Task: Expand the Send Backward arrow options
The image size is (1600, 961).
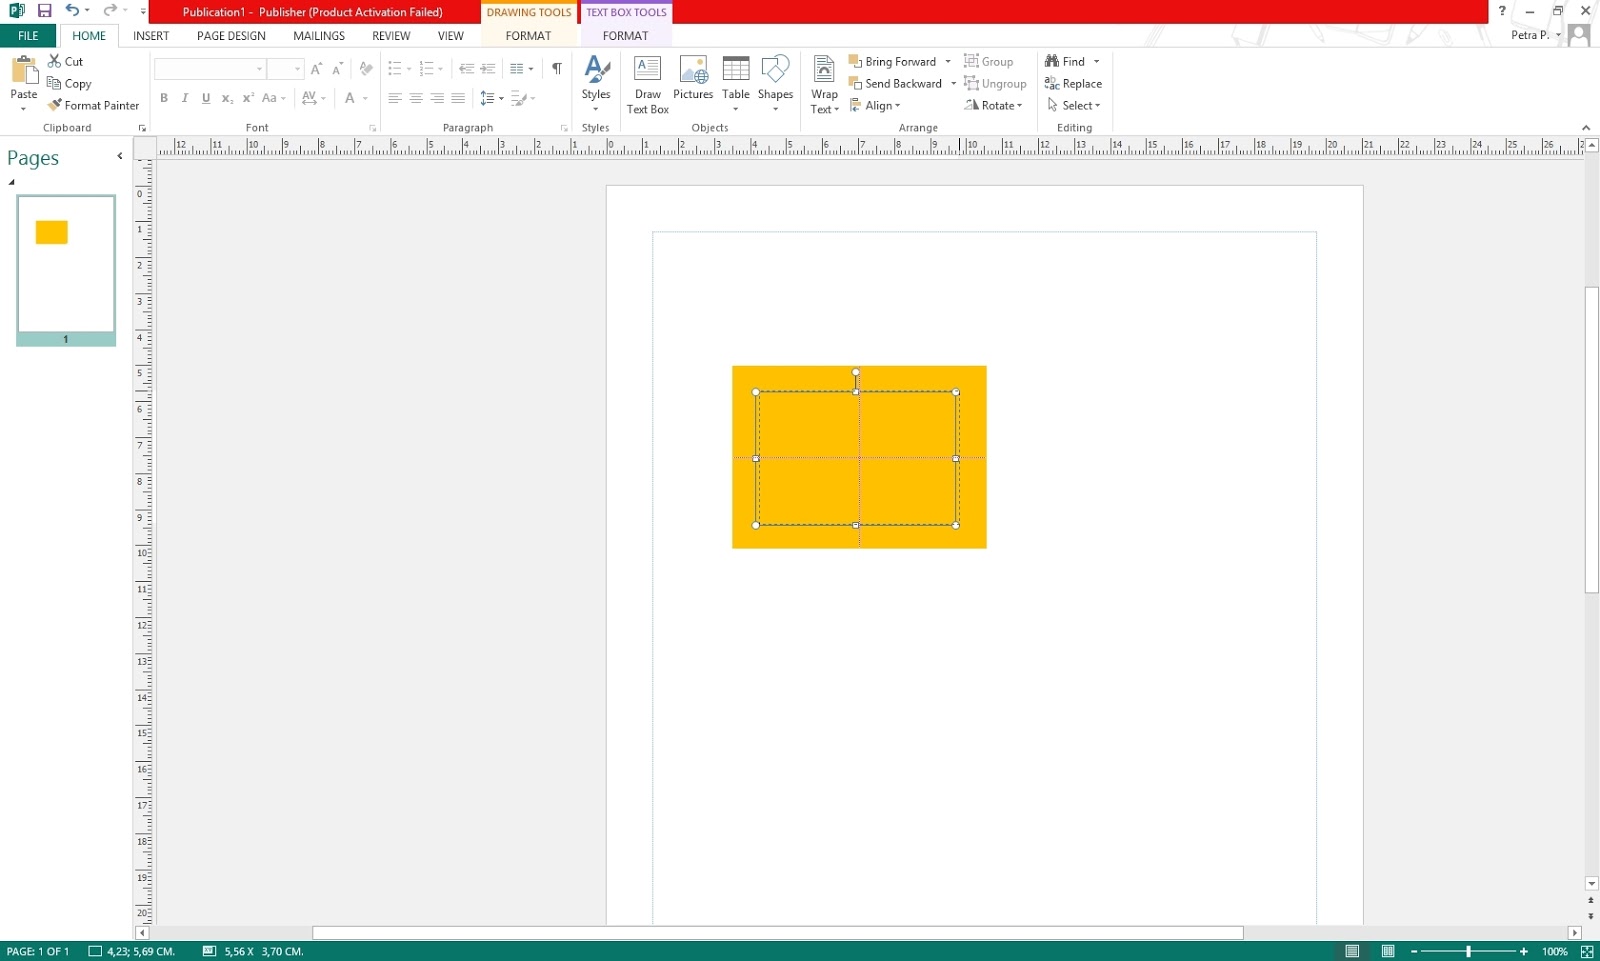Action: [953, 83]
